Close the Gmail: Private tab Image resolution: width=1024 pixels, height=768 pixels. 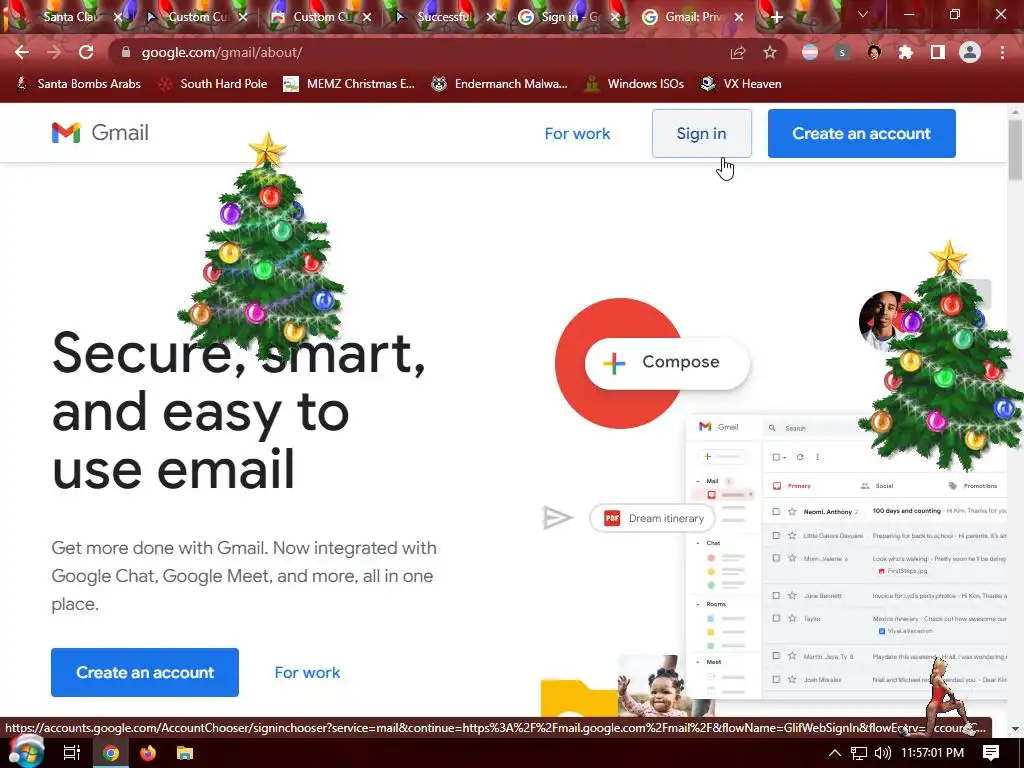739,18
